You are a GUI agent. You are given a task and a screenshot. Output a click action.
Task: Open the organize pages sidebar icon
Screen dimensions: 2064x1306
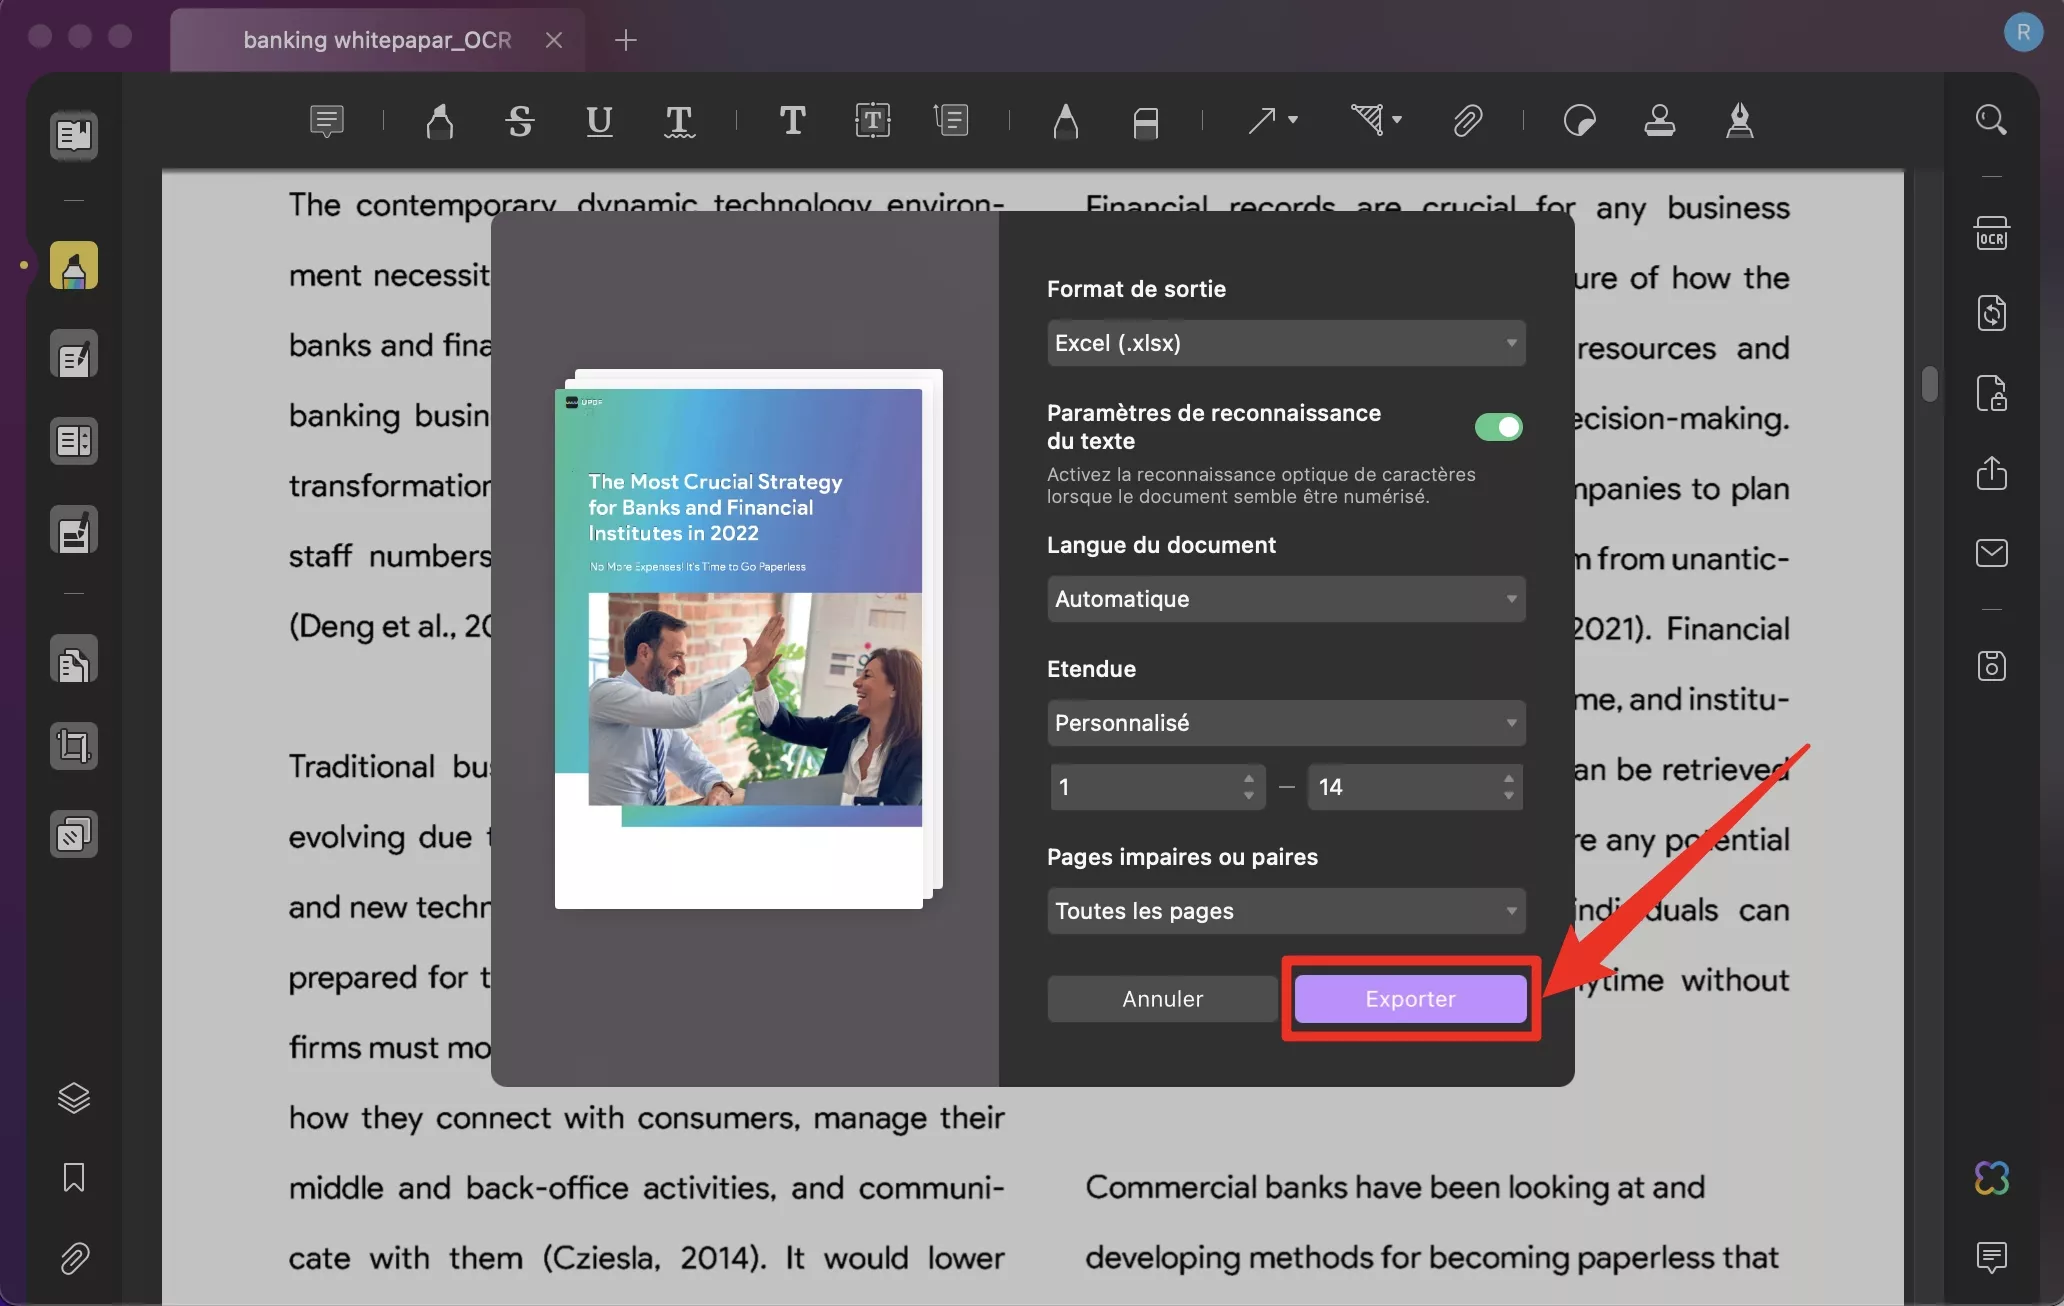click(74, 660)
